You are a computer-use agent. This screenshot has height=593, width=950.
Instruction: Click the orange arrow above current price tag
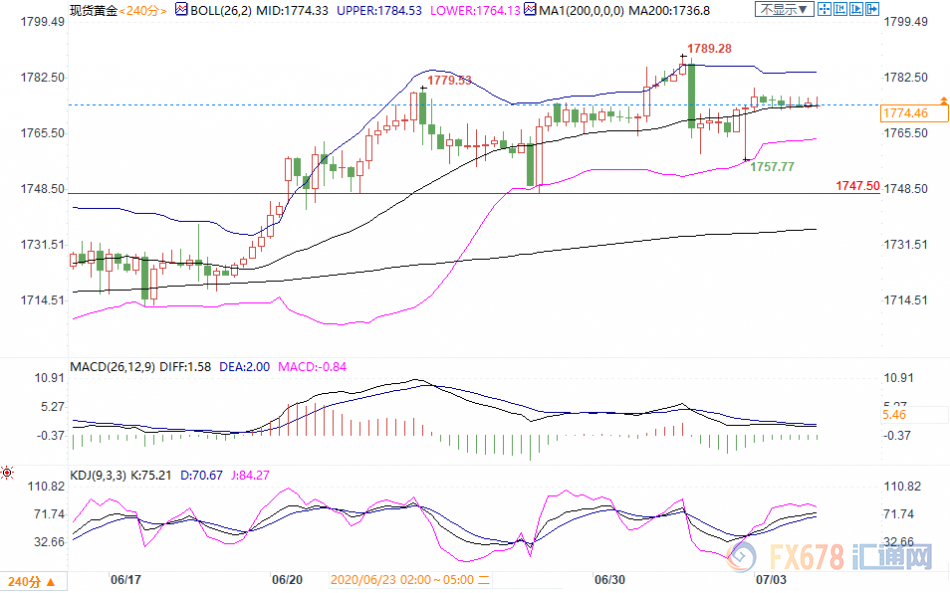(942, 100)
